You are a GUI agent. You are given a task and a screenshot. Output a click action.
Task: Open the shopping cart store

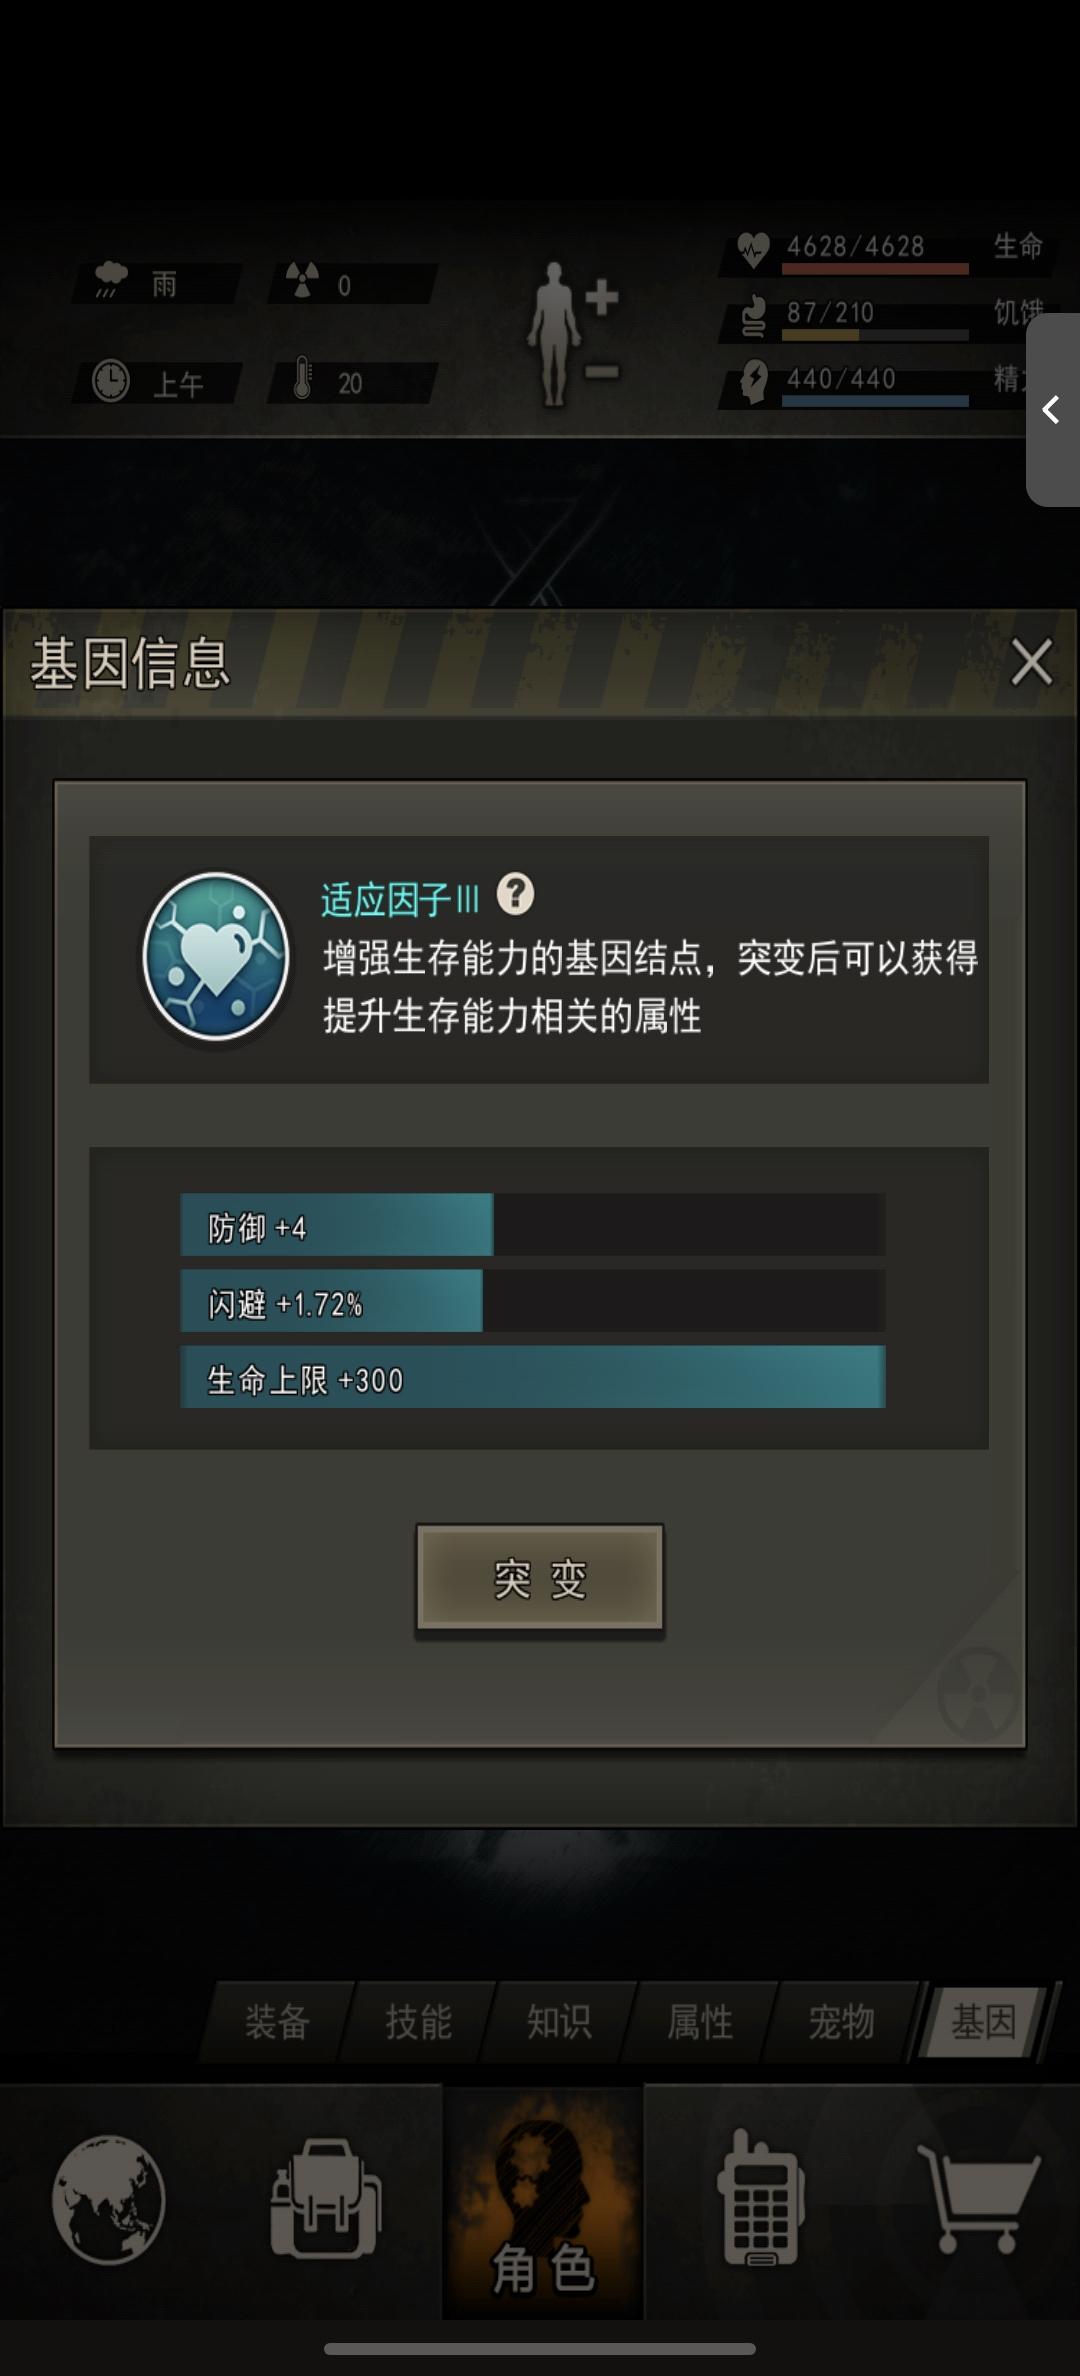978,2199
